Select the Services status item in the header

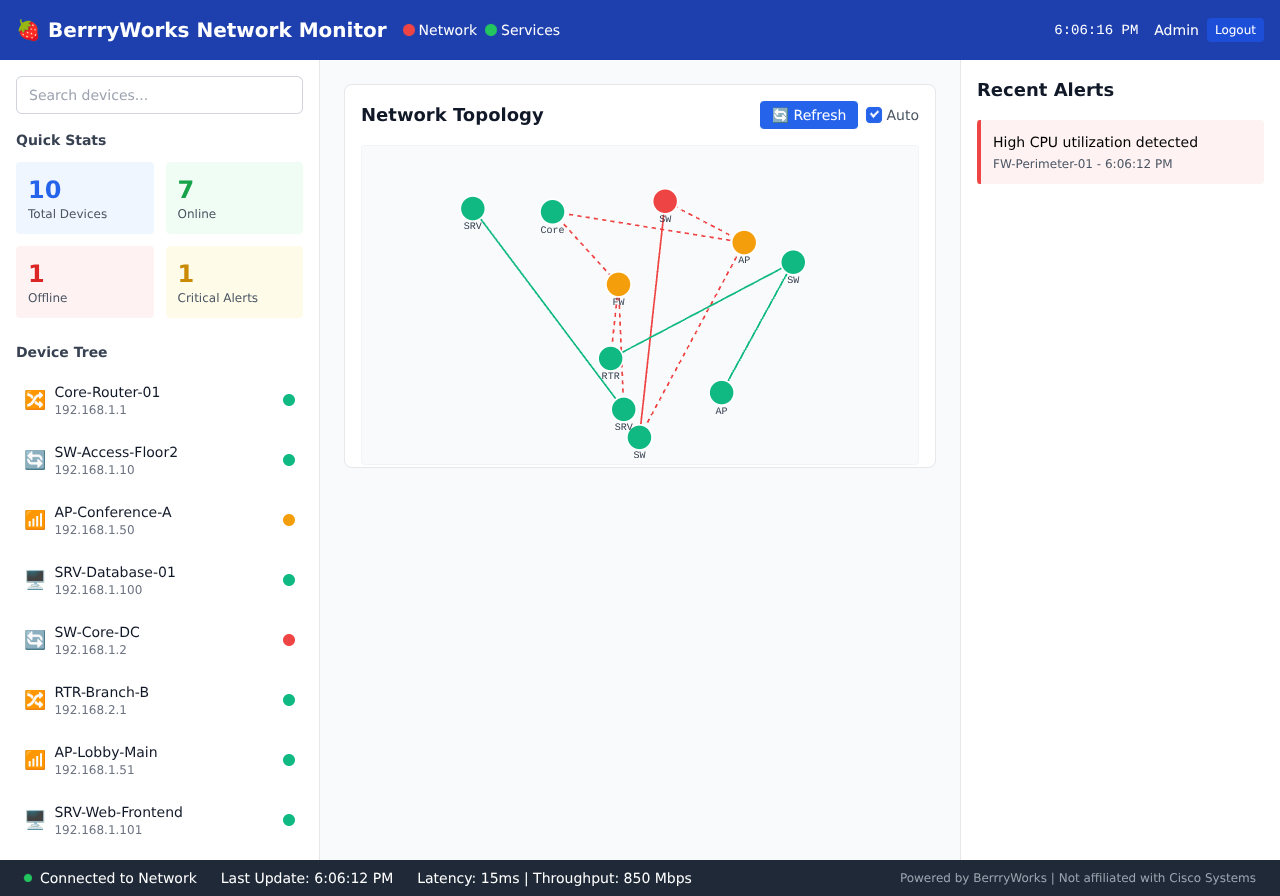click(x=522, y=30)
